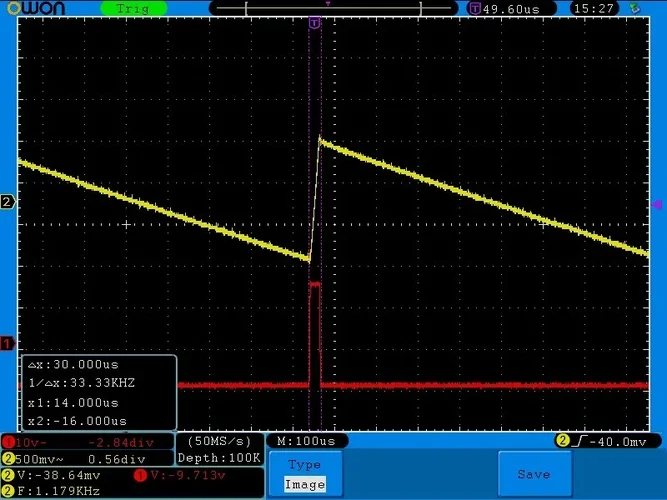Click the -2.84div channel 1 offset value

121,443
